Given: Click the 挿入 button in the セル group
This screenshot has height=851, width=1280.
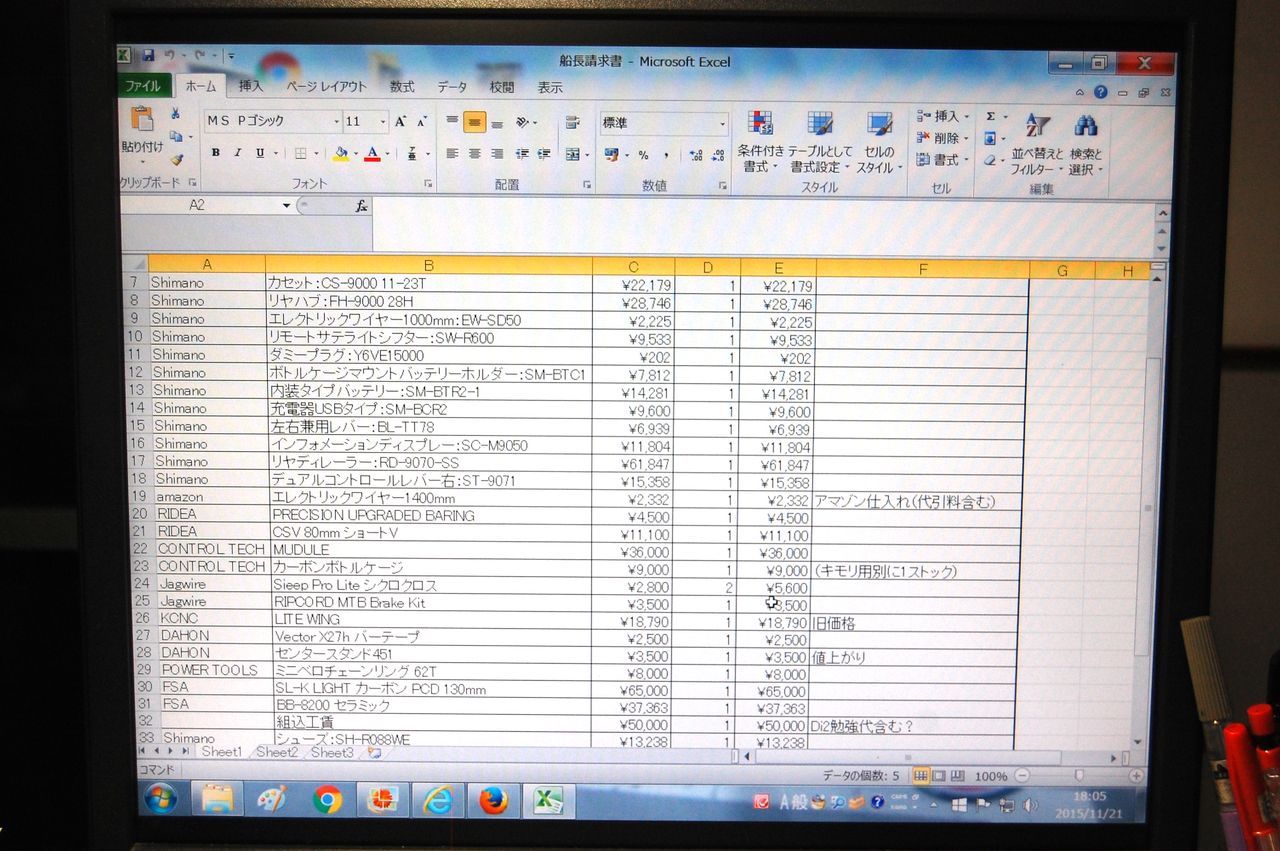Looking at the screenshot, I should click(x=943, y=116).
